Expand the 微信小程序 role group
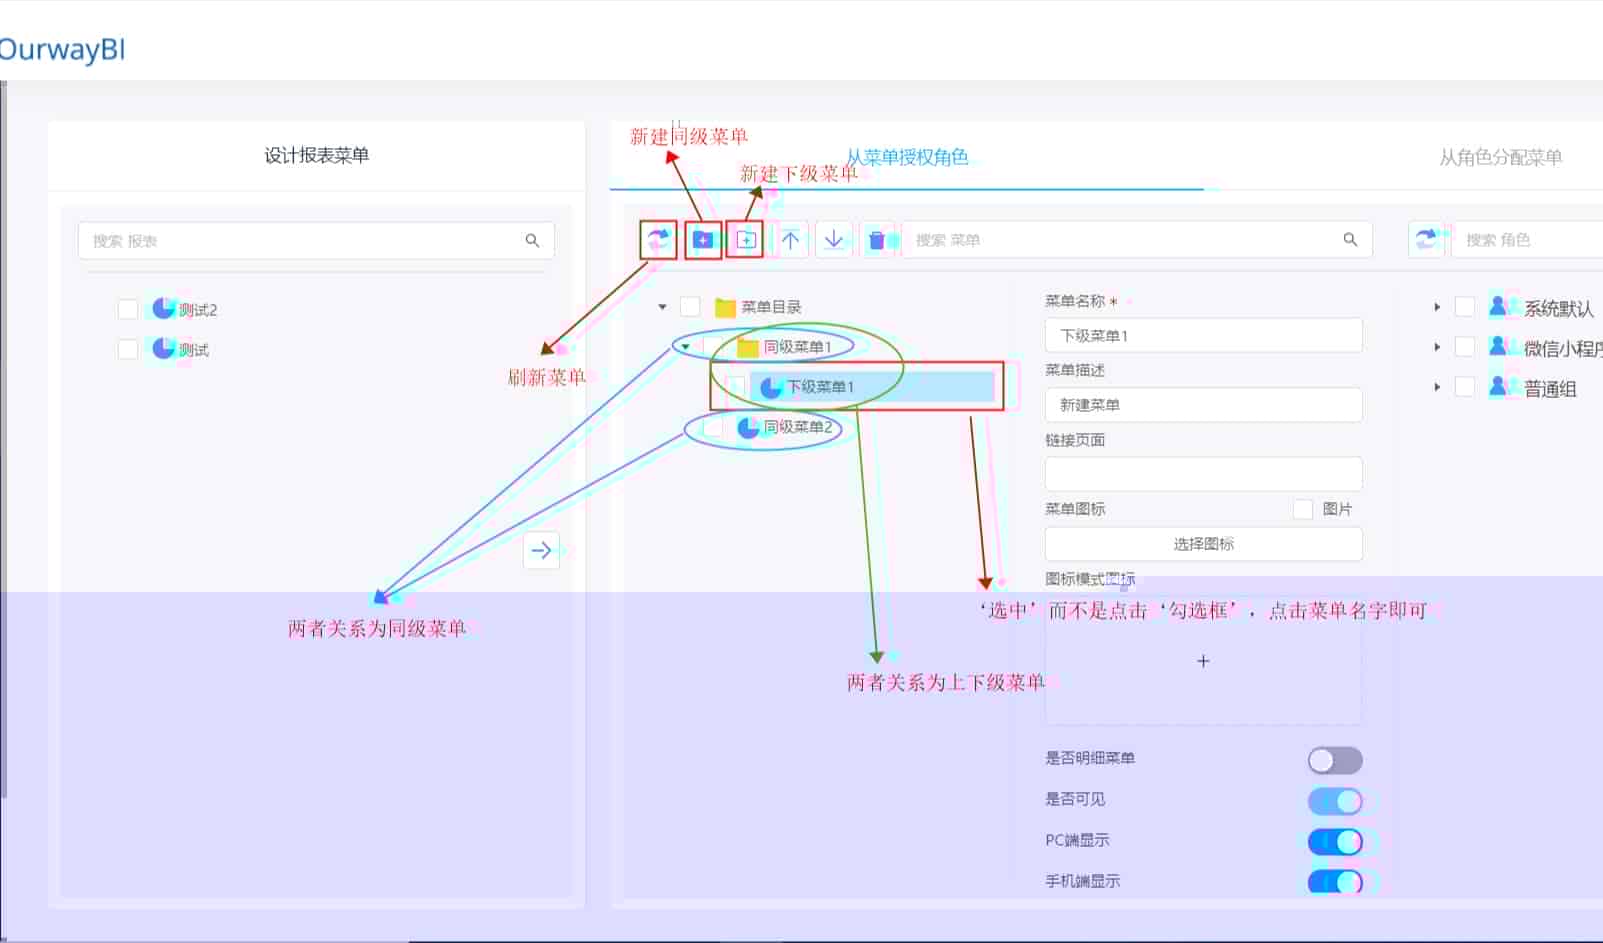The height and width of the screenshot is (943, 1603). point(1437,347)
